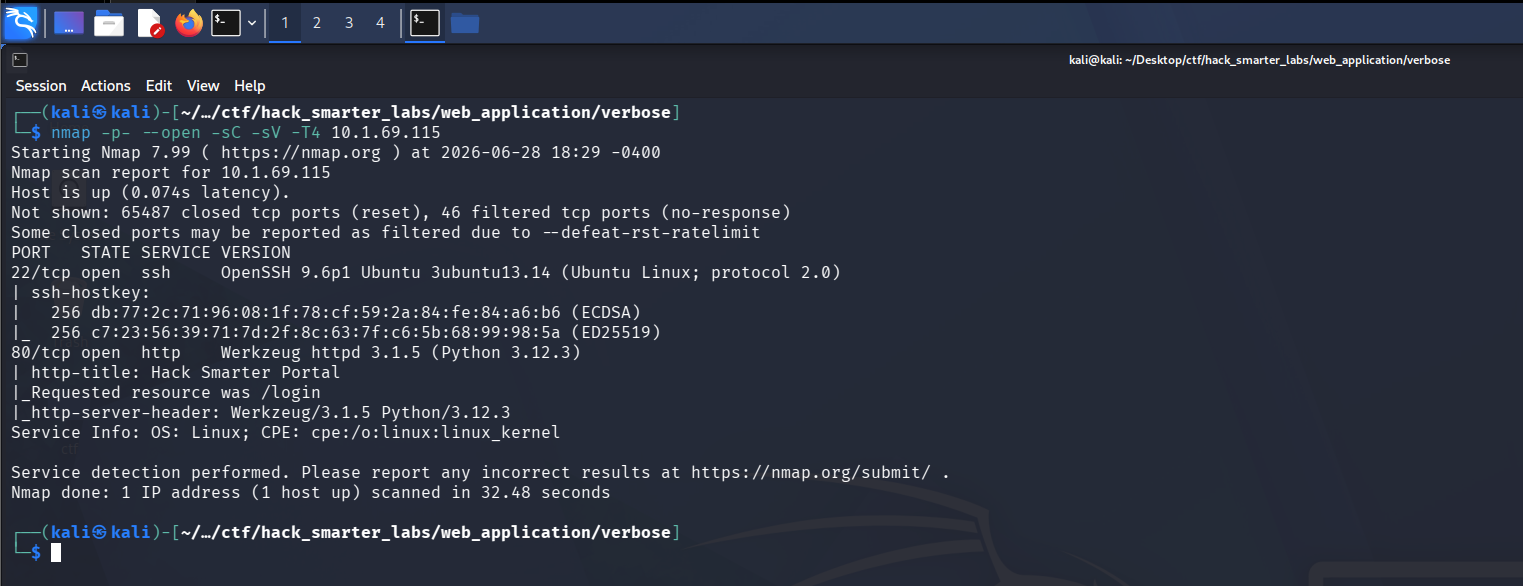This screenshot has height=586, width=1523.
Task: Click the terminal window title icon
Action: [x=18, y=60]
